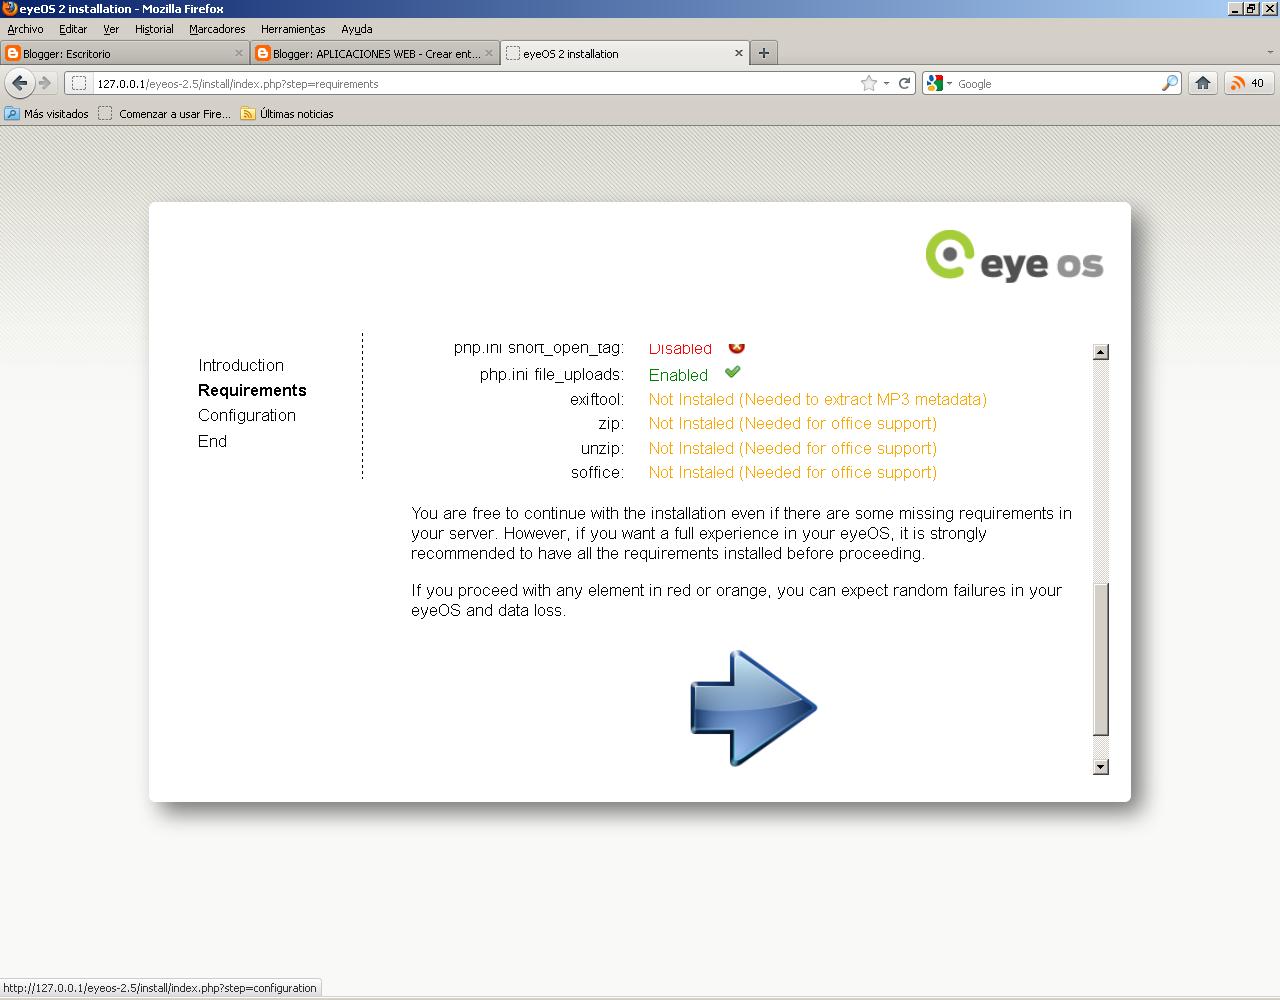Close the eyeOS 2 installation tab

739,53
